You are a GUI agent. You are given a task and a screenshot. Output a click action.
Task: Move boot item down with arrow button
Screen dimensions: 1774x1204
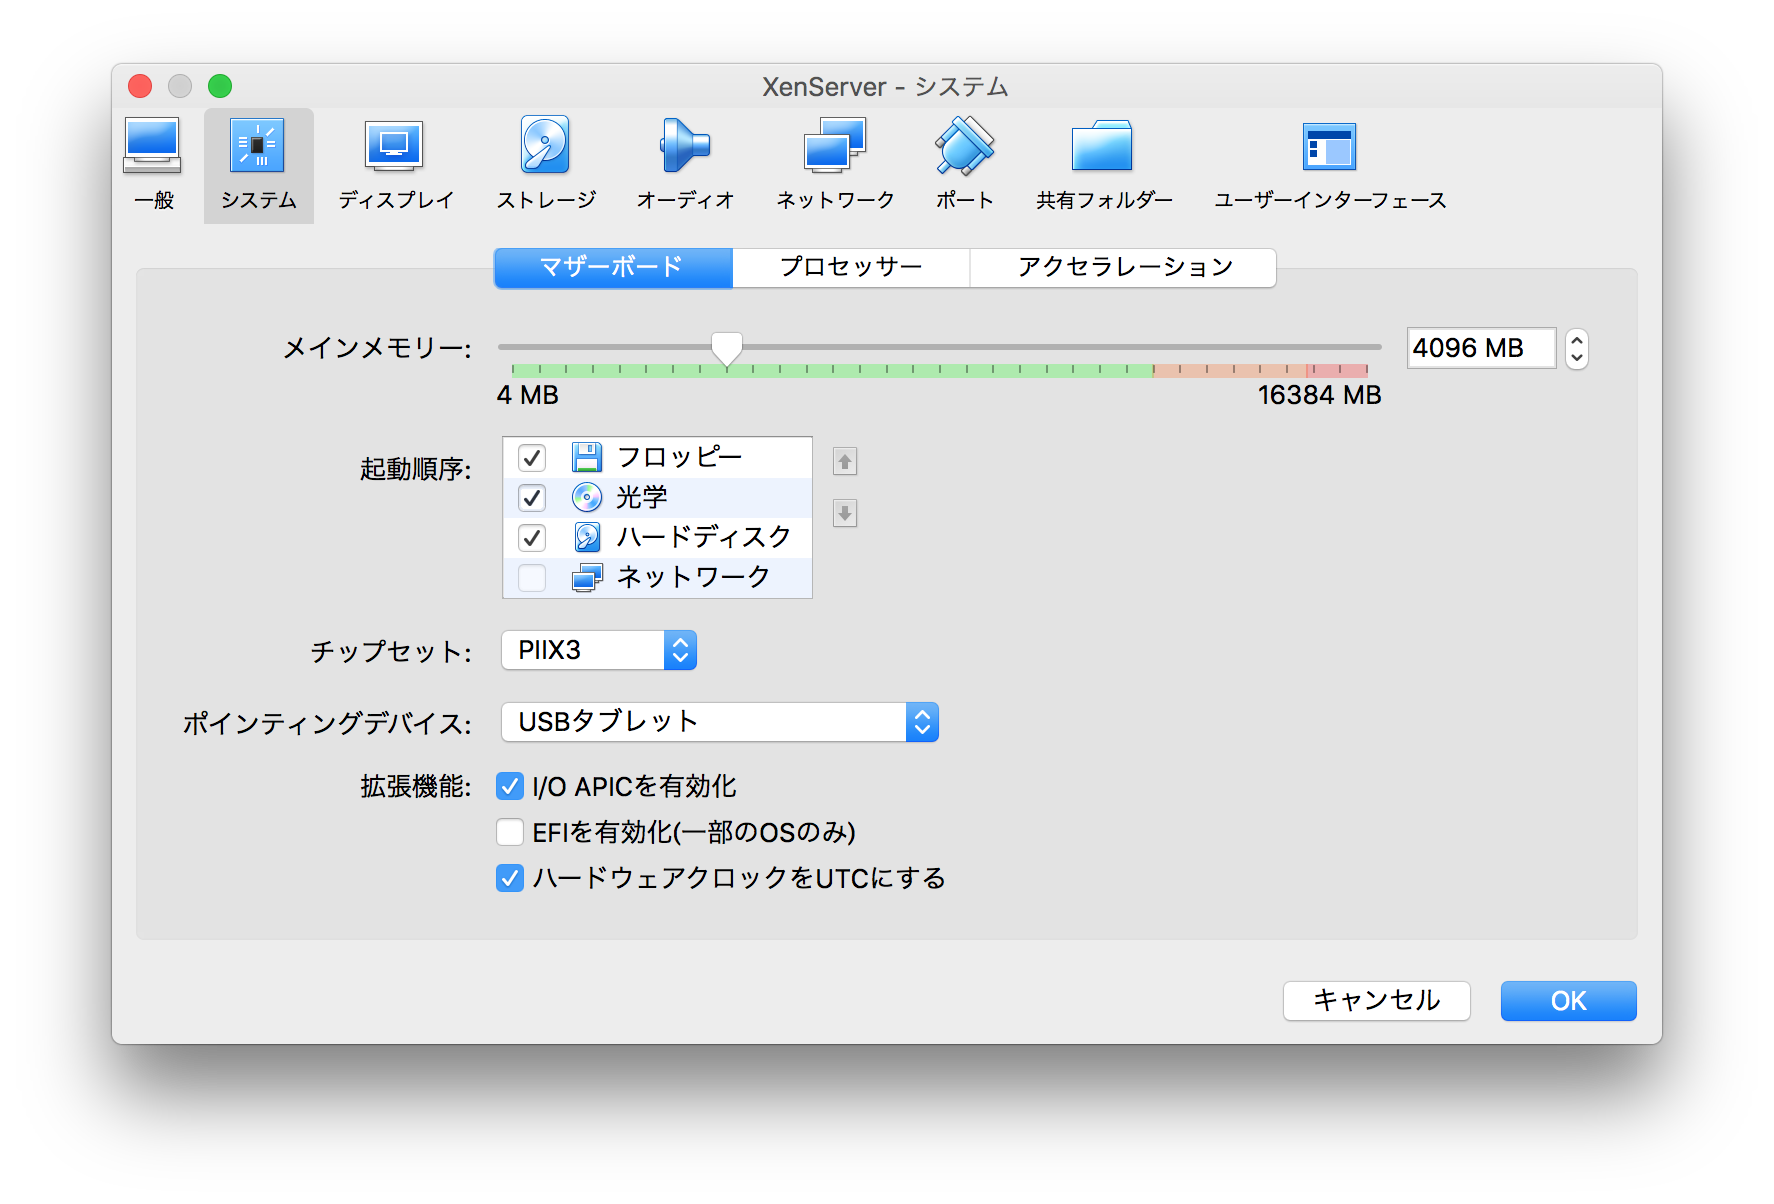click(x=845, y=513)
